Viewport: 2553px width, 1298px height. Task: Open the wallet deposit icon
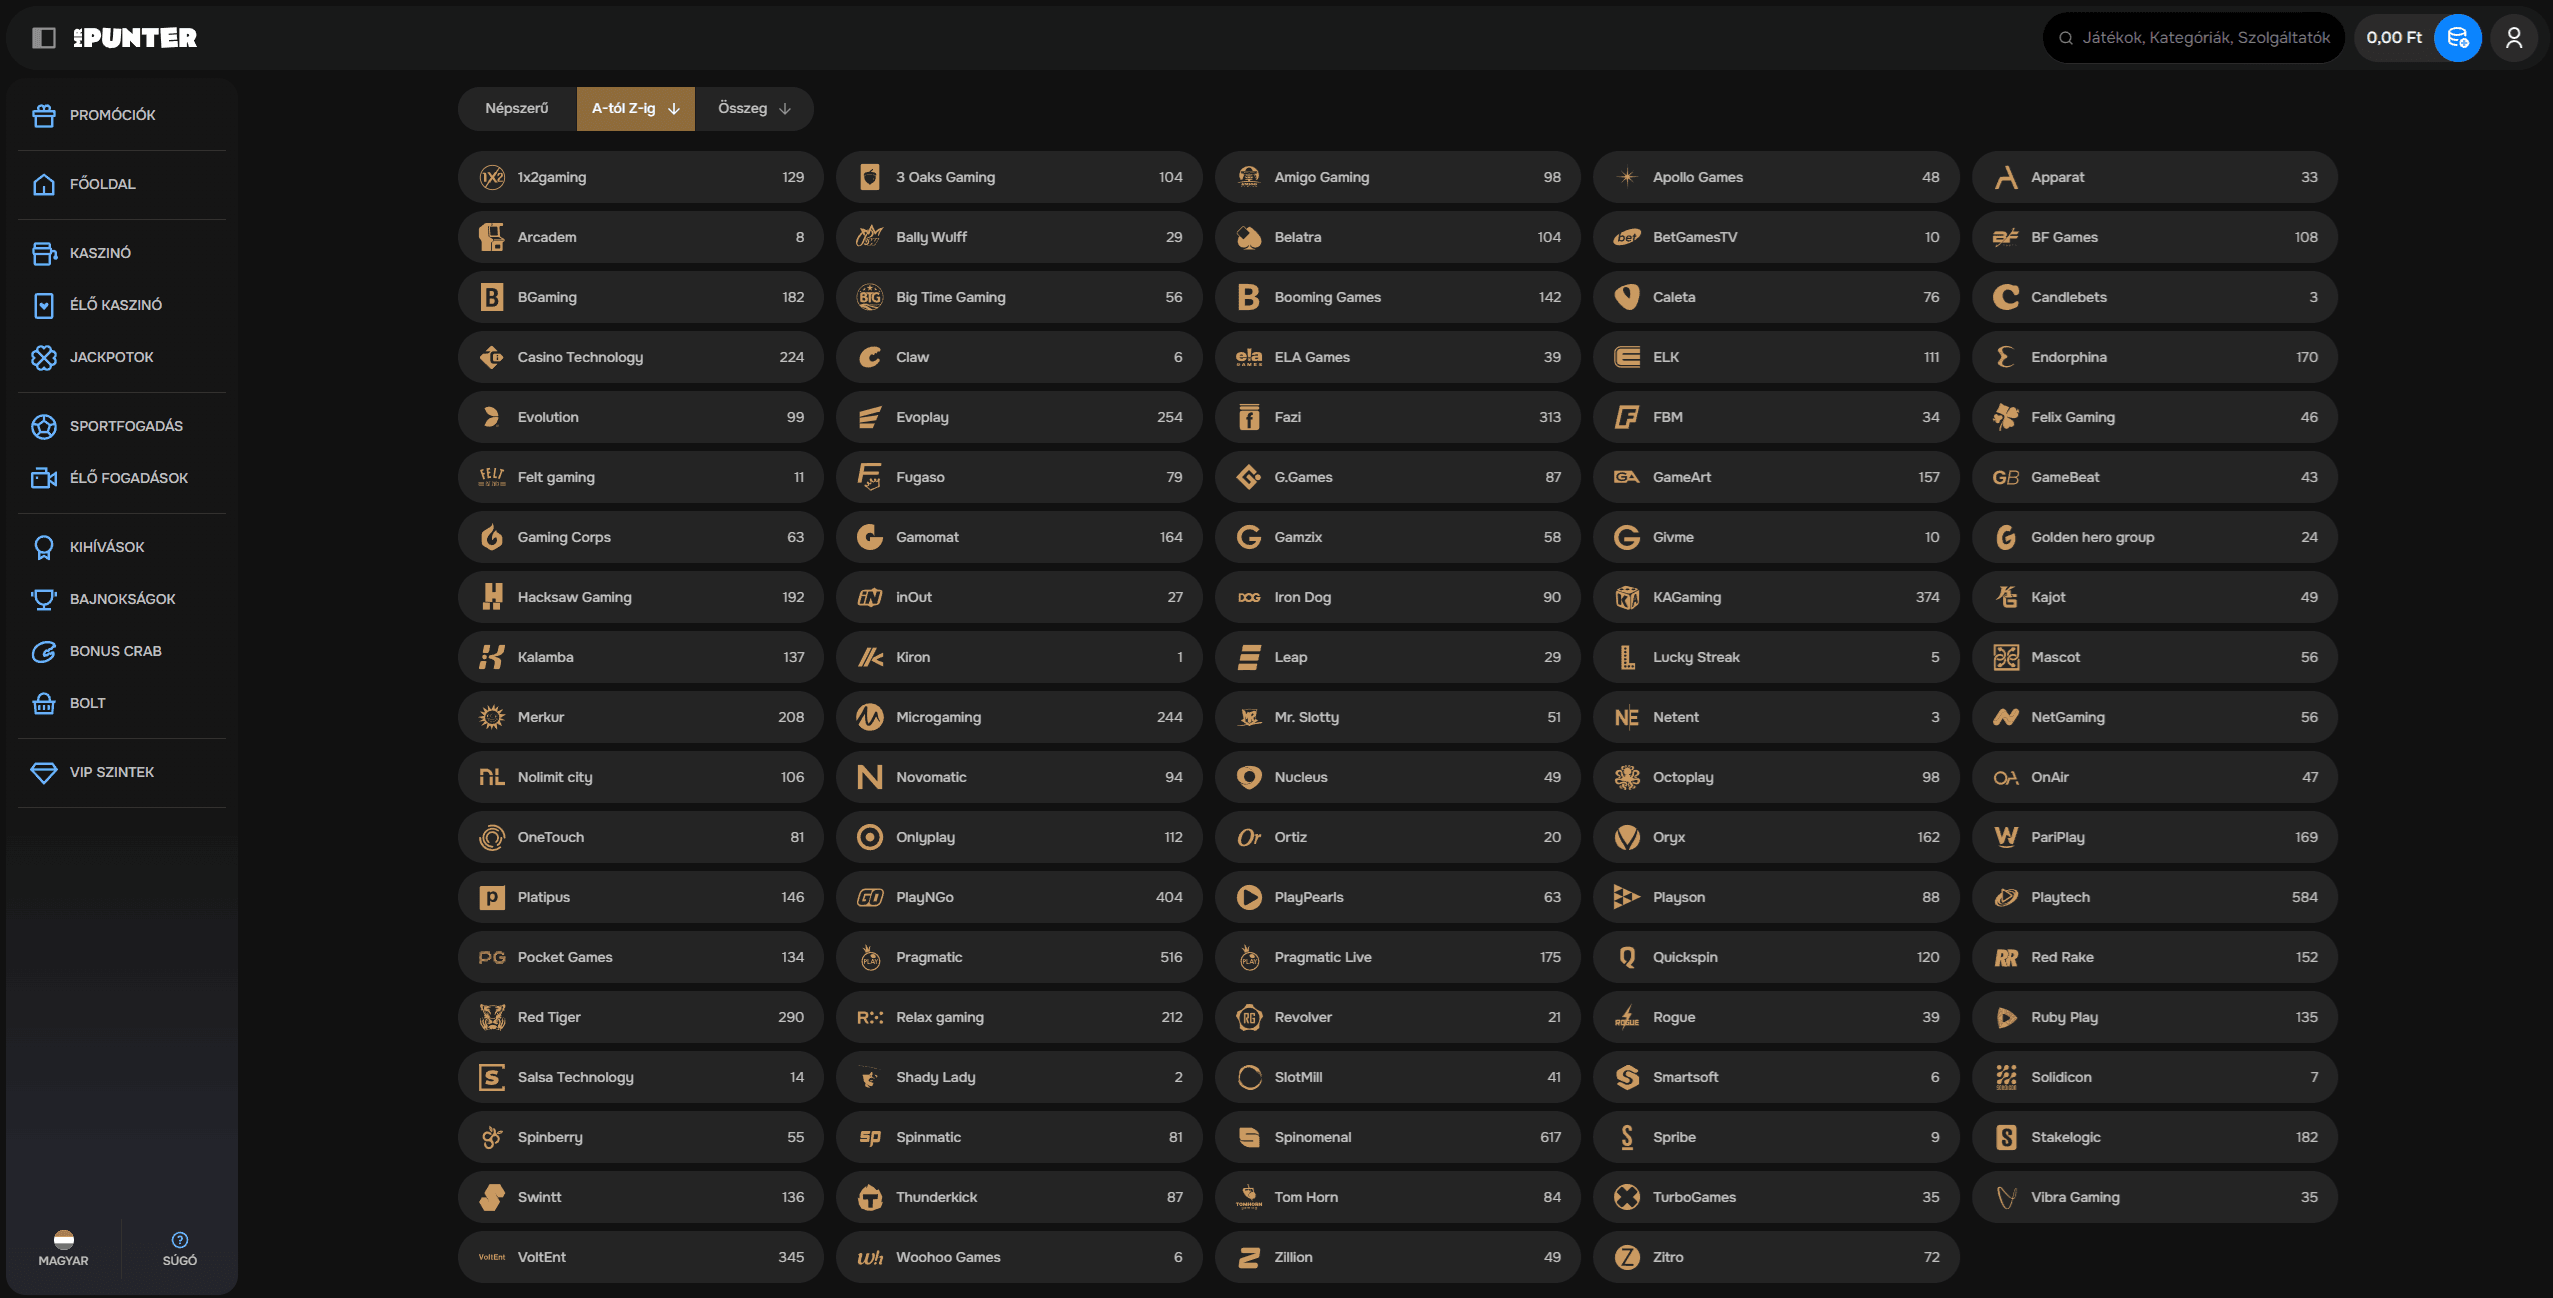click(x=2457, y=38)
